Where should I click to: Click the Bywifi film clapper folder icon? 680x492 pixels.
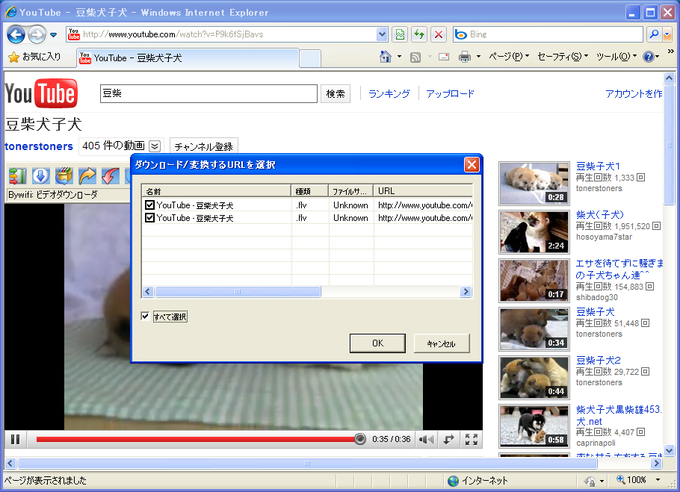pyautogui.click(x=64, y=176)
